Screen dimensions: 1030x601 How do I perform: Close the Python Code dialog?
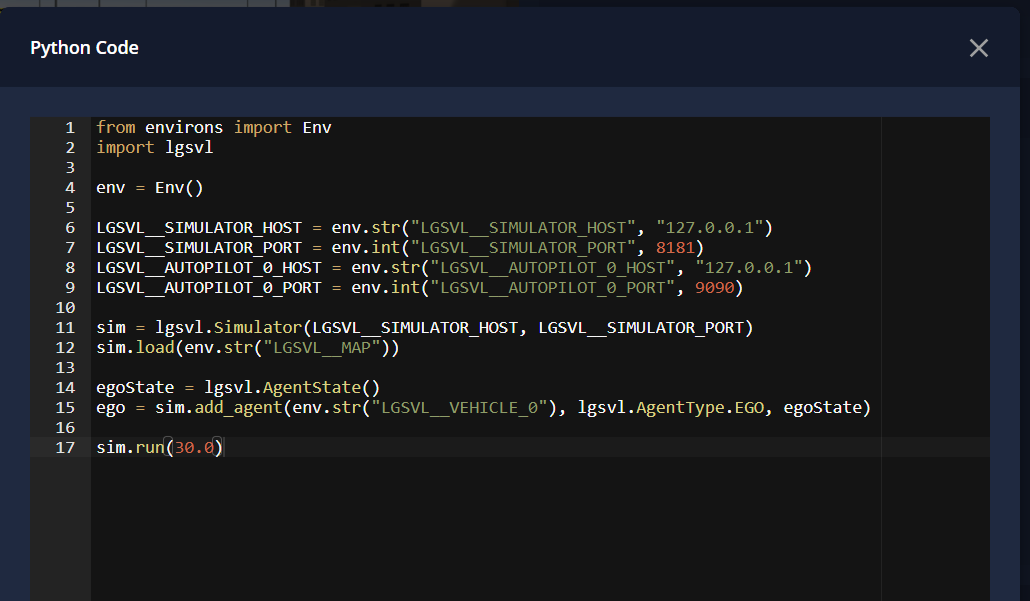pyautogui.click(x=979, y=48)
